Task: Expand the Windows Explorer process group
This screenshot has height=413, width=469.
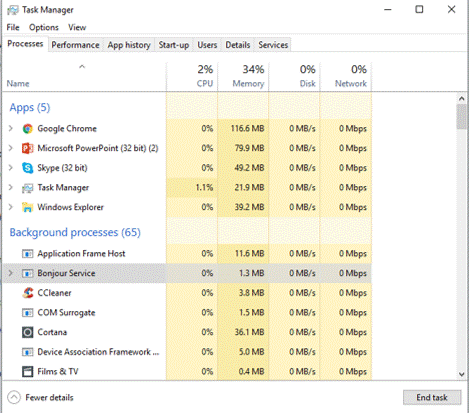Action: (11, 207)
